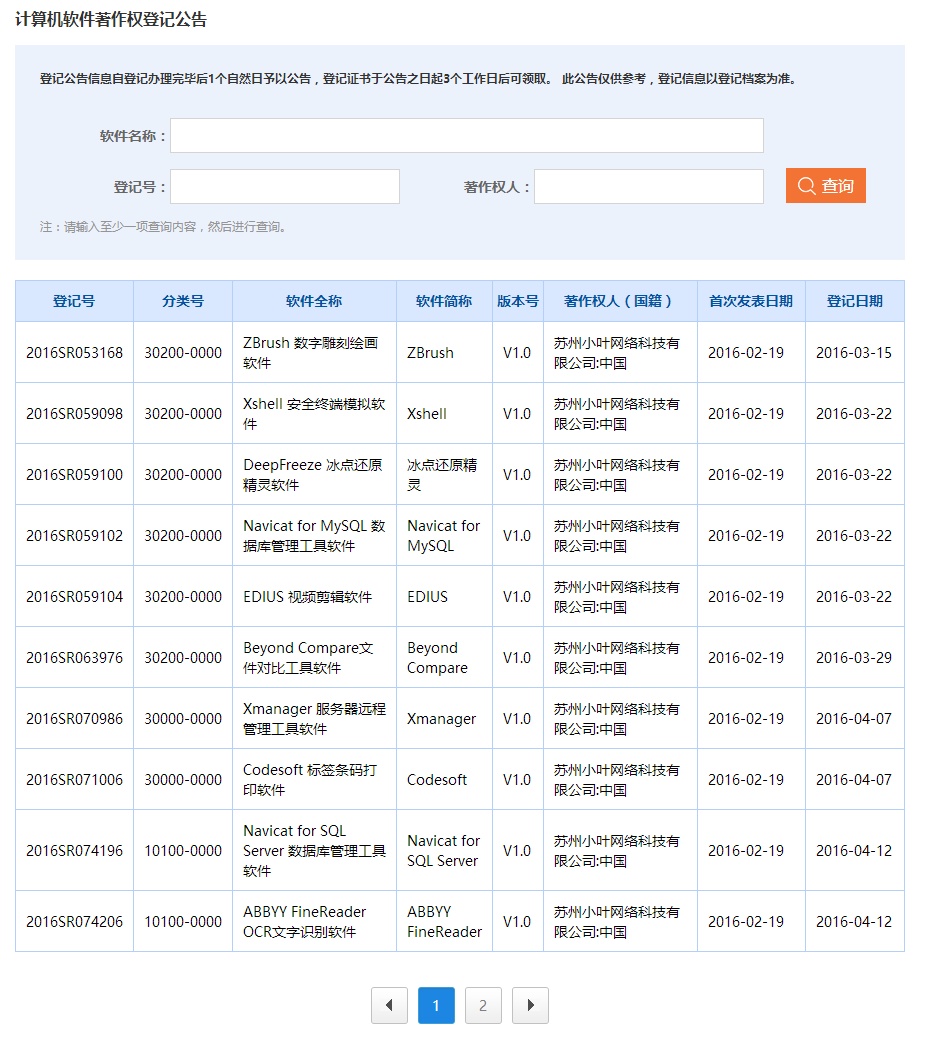The width and height of the screenshot is (935, 1057).
Task: Select registration number 2016SR059100
Action: (x=74, y=475)
